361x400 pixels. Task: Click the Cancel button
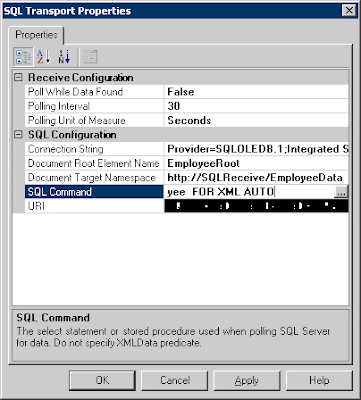pos(175,380)
